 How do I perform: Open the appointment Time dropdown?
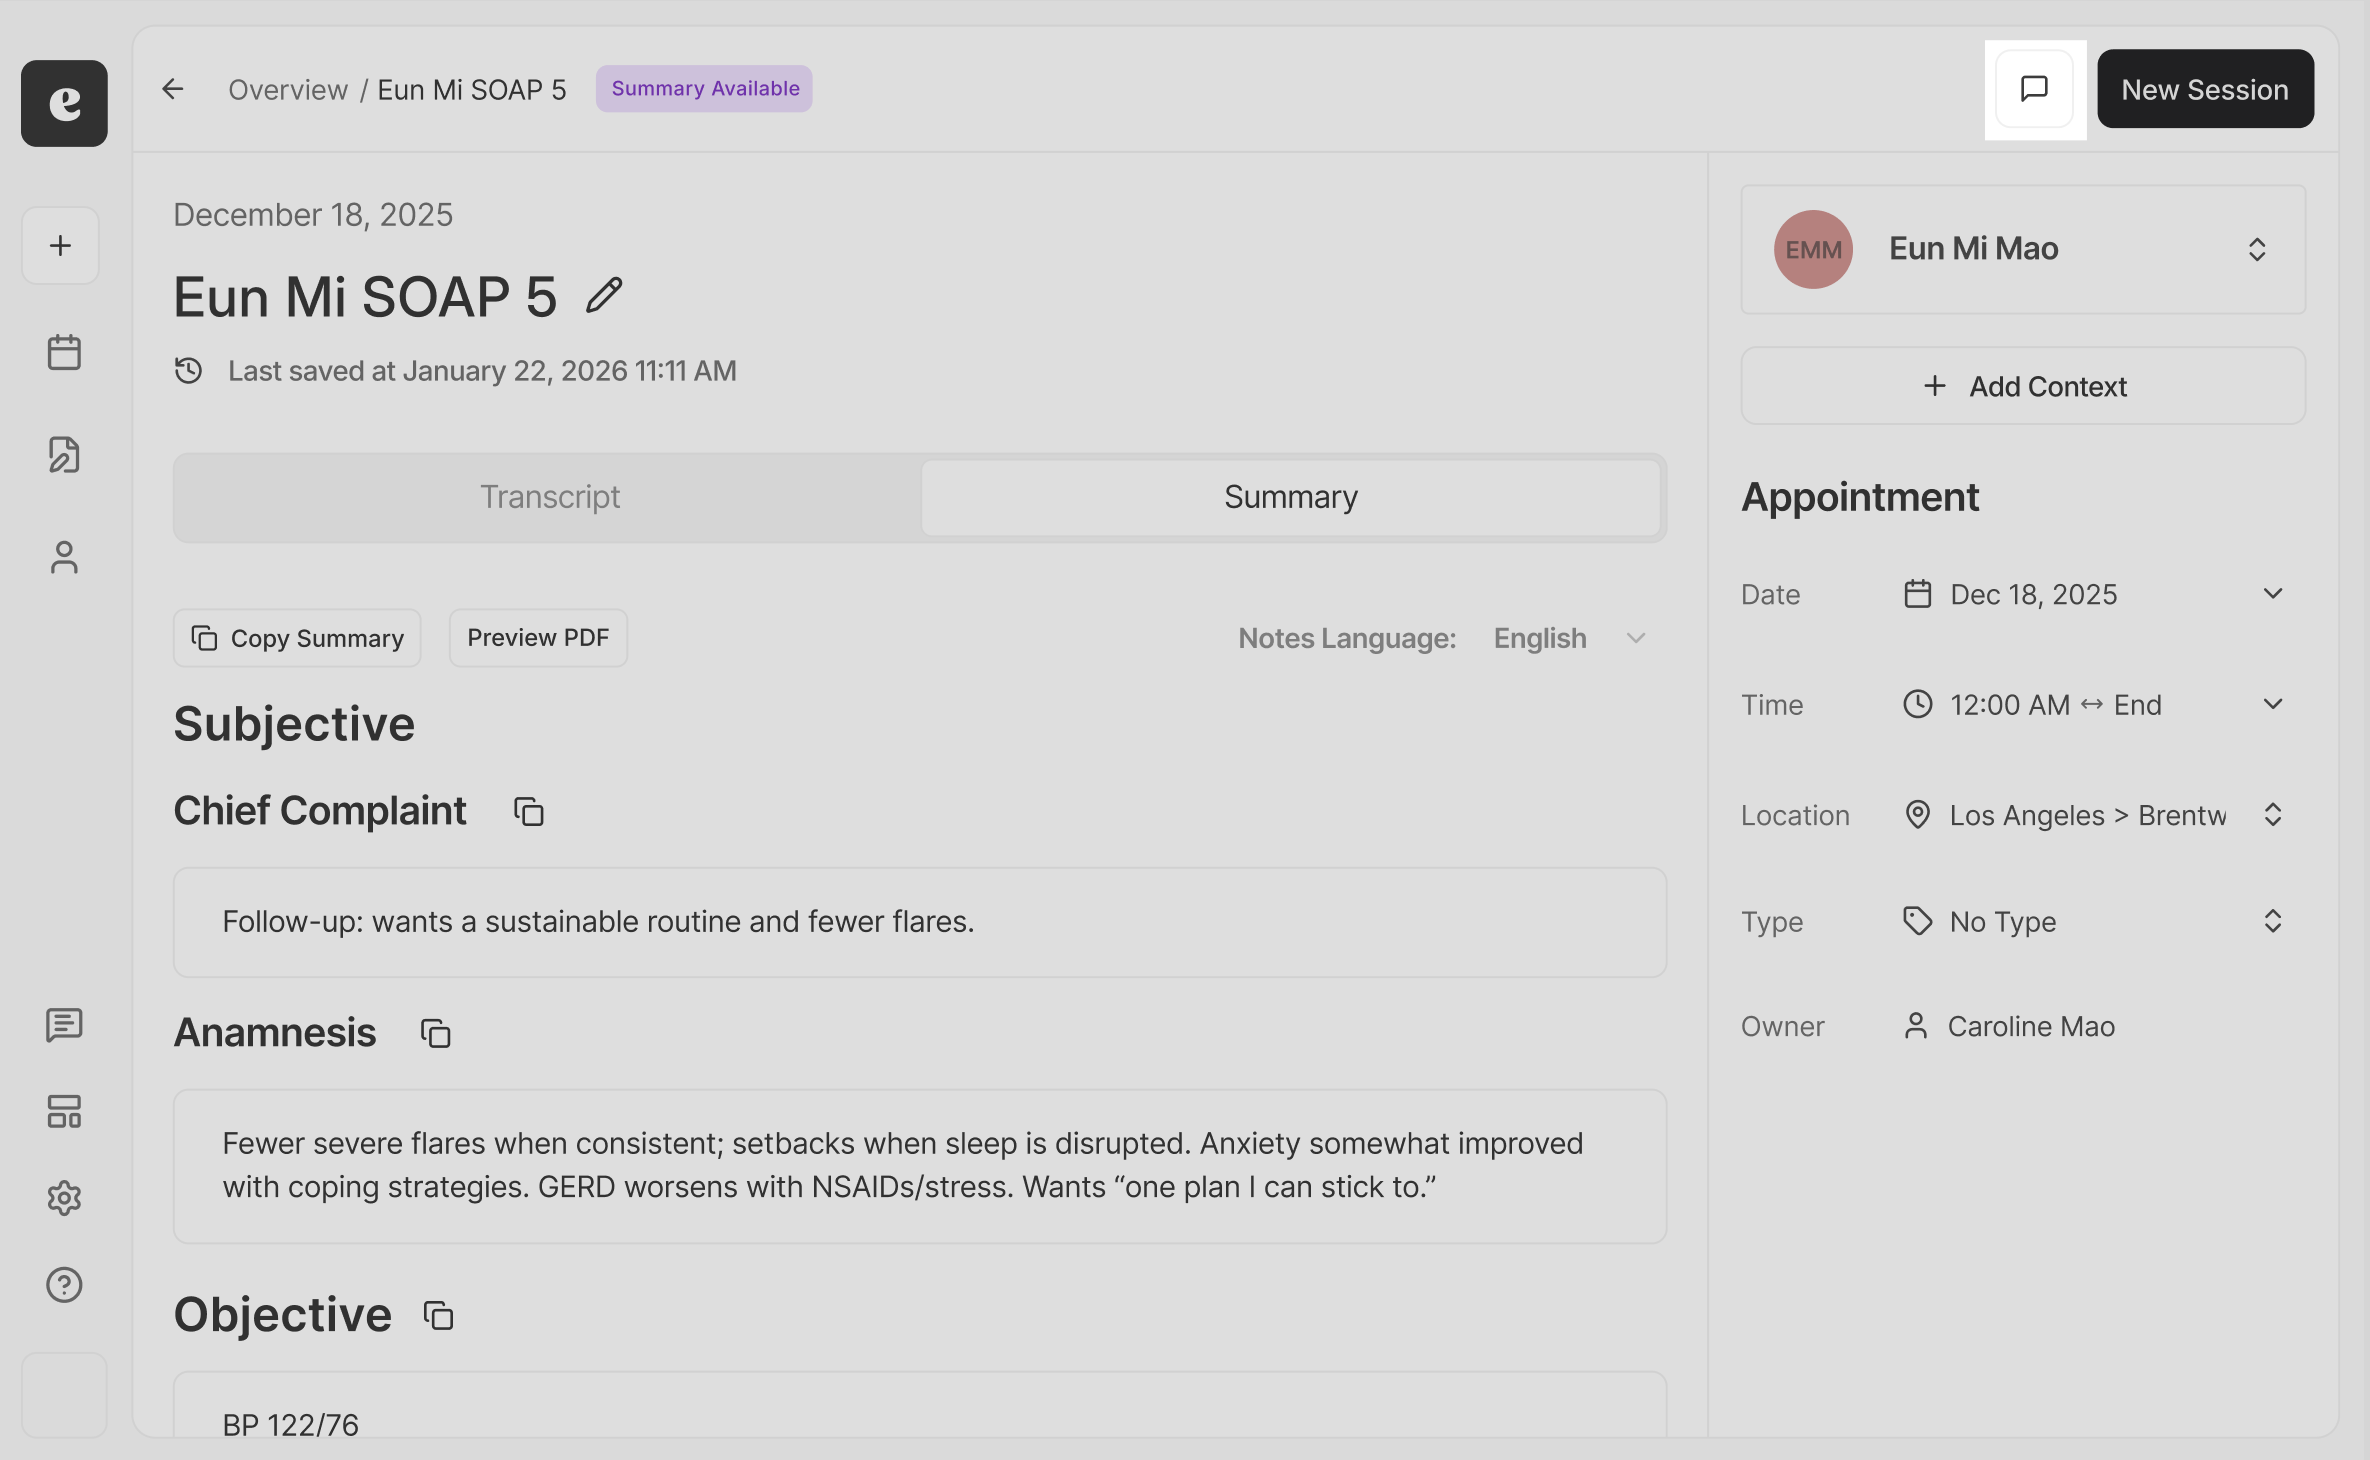(2094, 705)
